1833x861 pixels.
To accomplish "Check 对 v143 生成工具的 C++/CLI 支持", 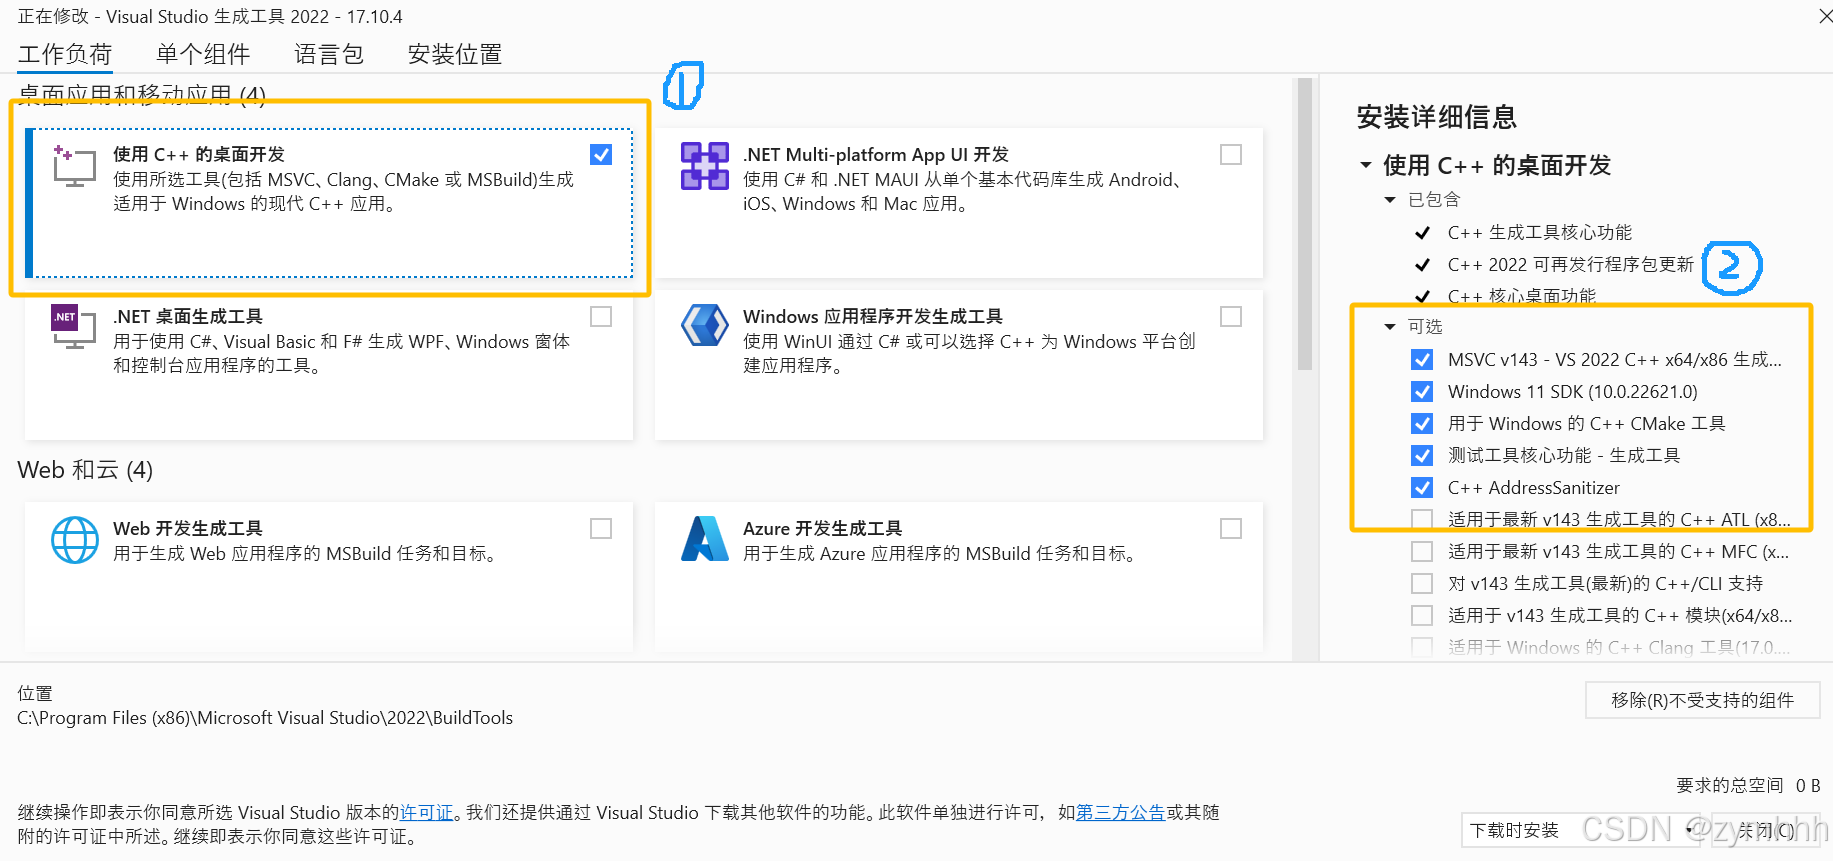I will pos(1422,584).
